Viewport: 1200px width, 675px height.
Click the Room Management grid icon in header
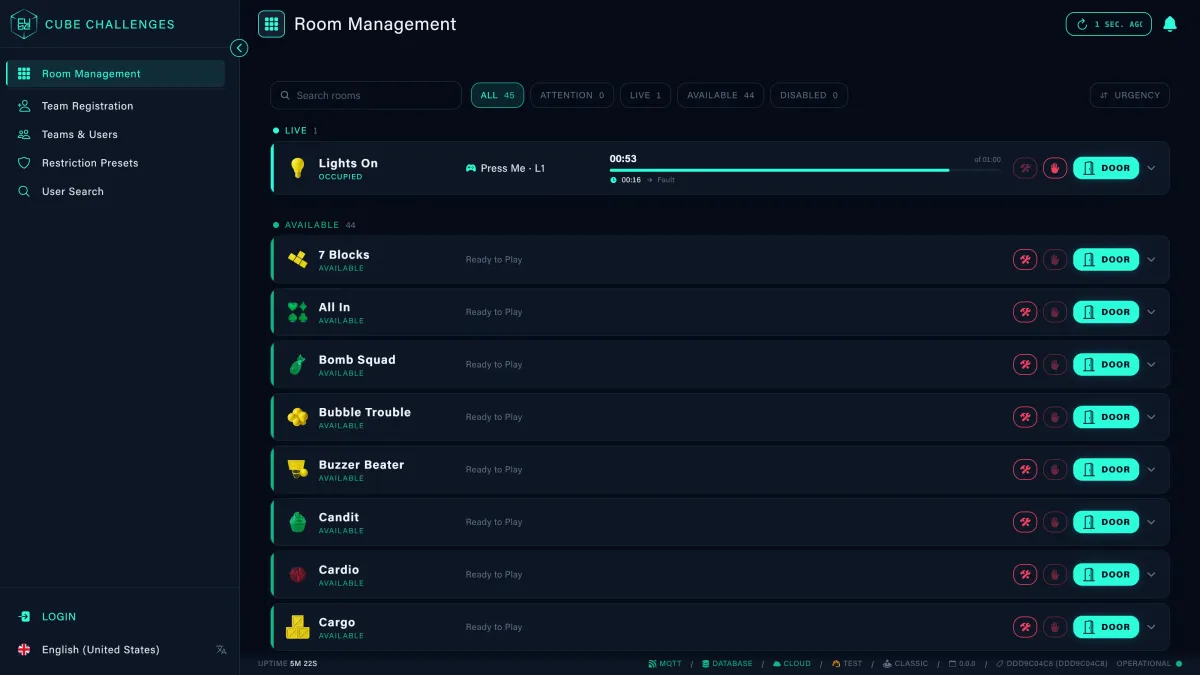click(271, 24)
